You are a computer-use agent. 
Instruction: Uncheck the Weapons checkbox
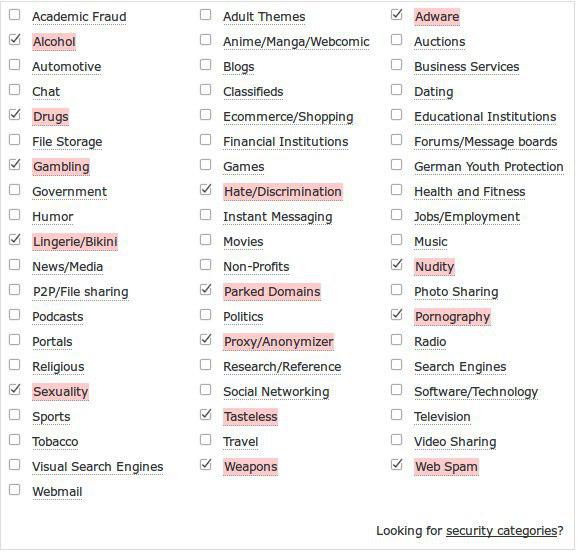(x=205, y=465)
